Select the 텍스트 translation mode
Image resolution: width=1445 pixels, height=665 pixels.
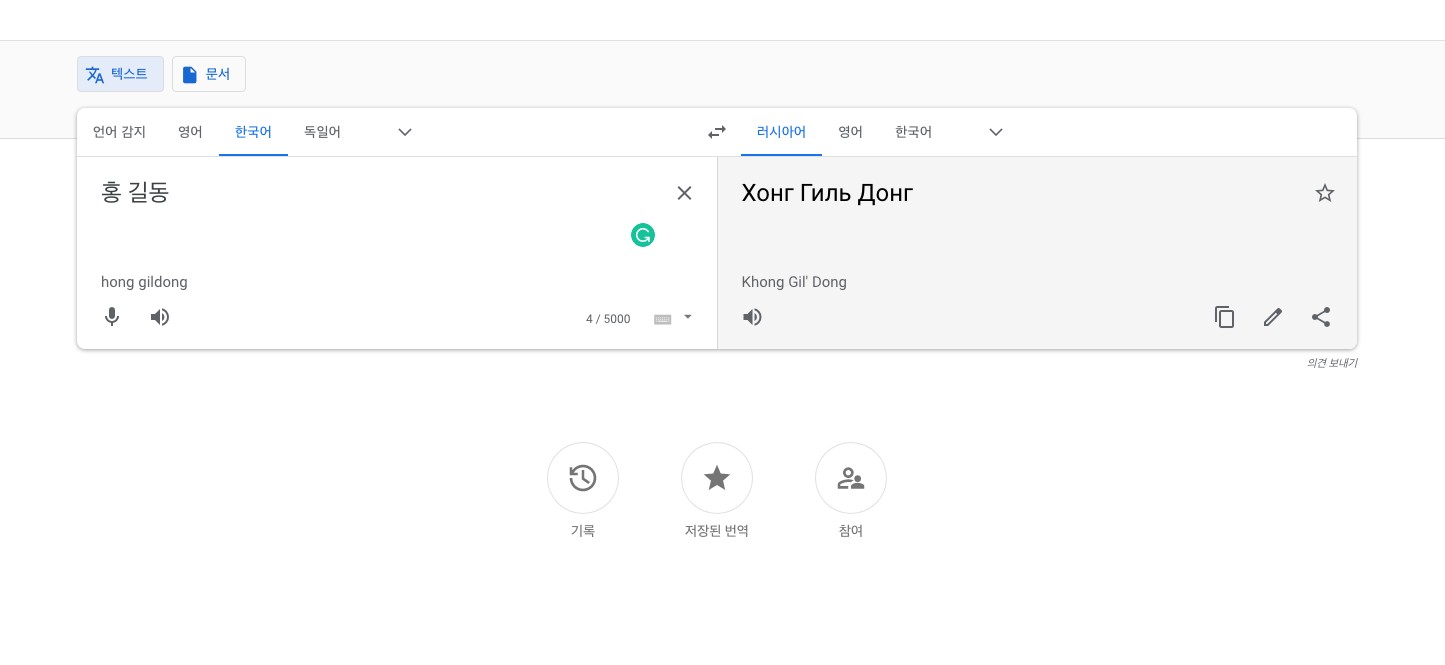click(x=120, y=74)
